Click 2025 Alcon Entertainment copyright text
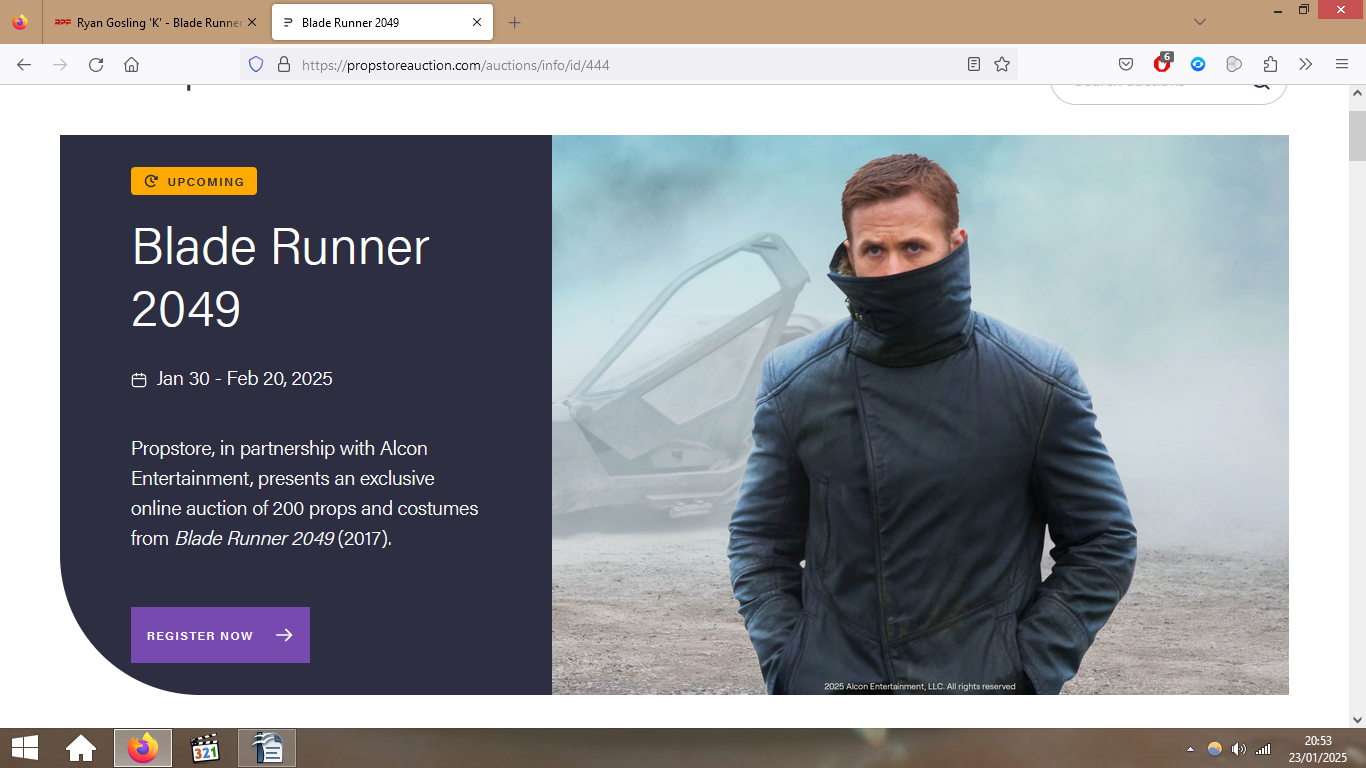The image size is (1366, 768). pyautogui.click(x=920, y=686)
